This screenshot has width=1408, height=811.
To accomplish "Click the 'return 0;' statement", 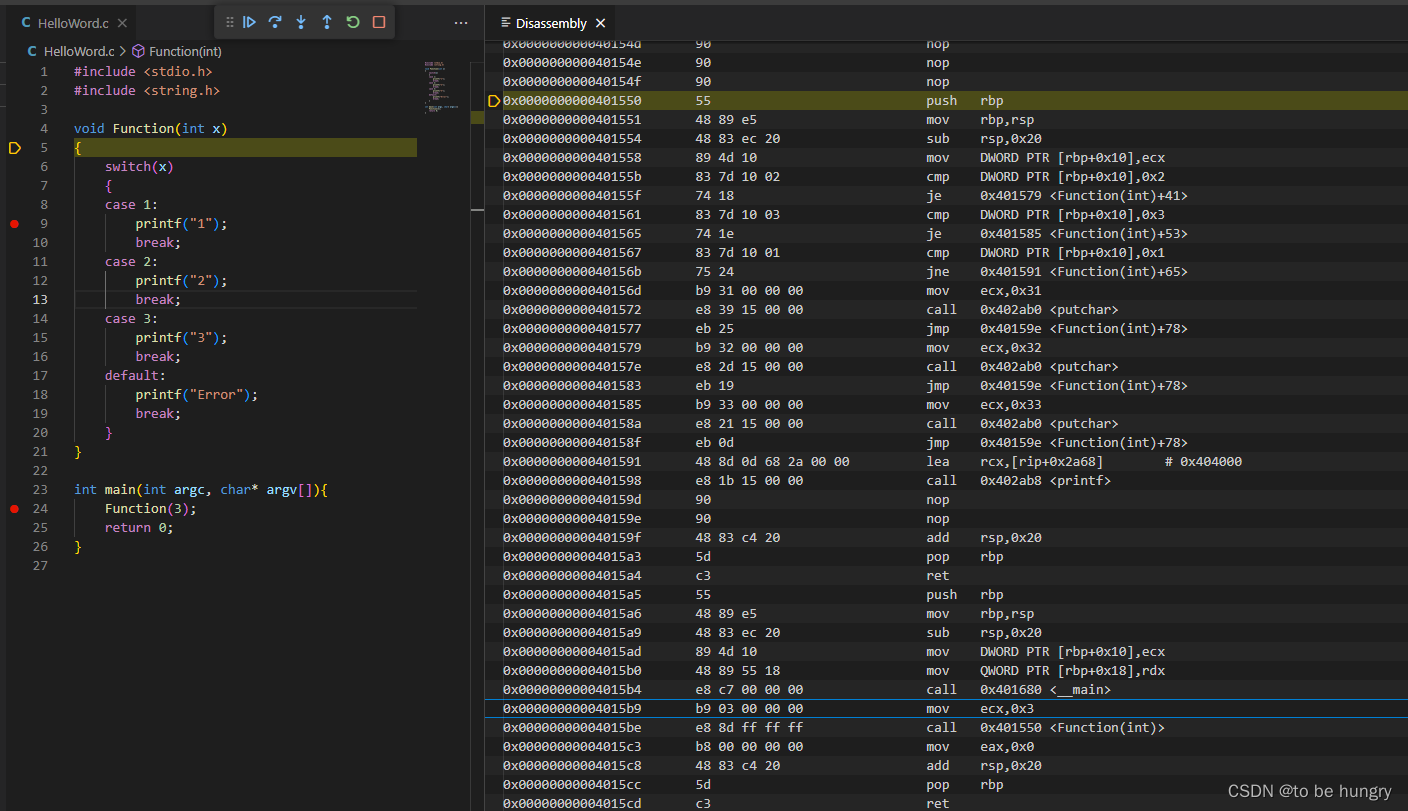I will point(139,528).
